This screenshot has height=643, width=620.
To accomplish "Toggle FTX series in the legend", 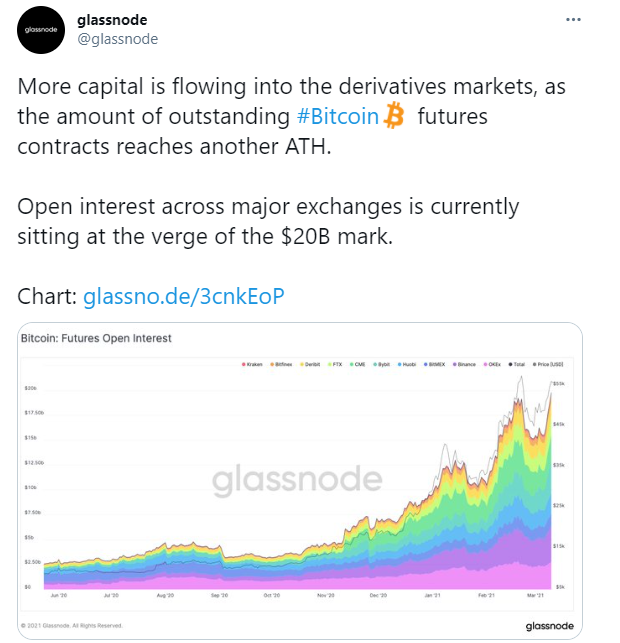I will click(335, 364).
